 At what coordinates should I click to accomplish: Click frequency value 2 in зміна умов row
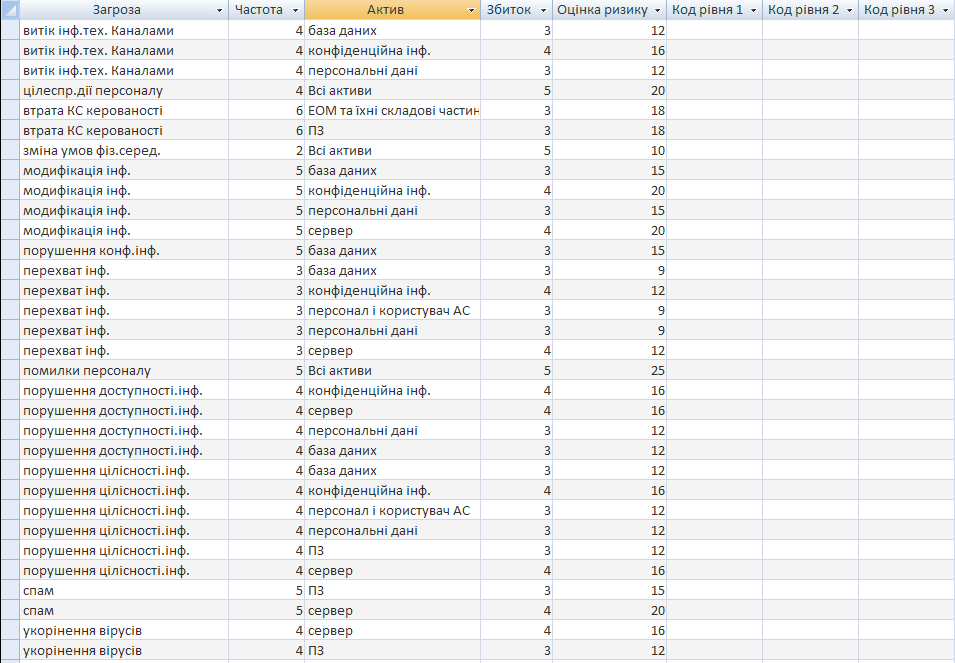pyautogui.click(x=267, y=150)
